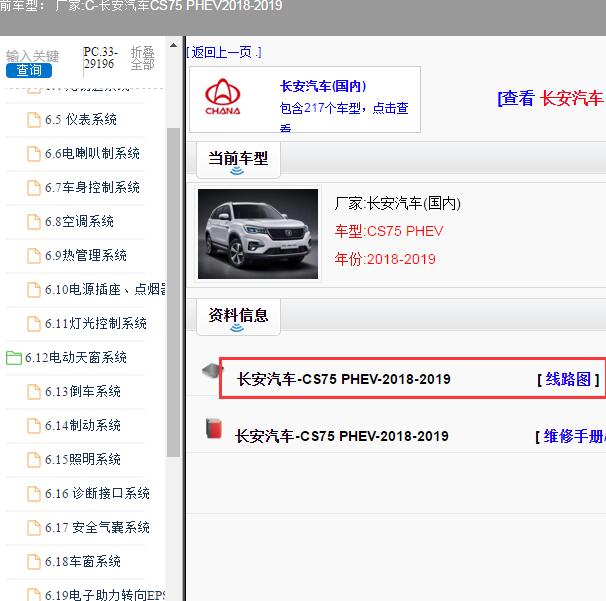The width and height of the screenshot is (606, 601).
Task: Click the gray wiring diagram book icon
Action: tap(213, 371)
